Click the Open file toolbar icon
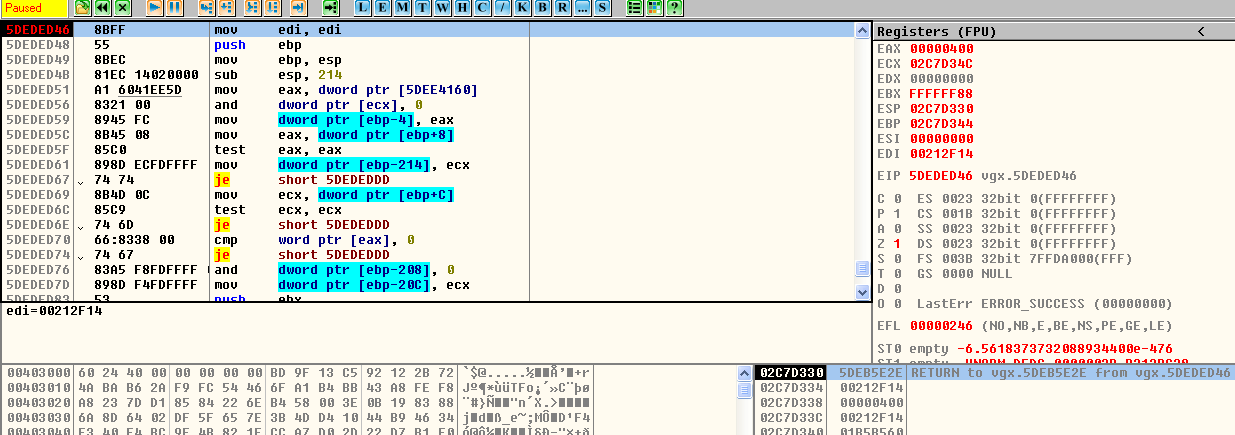 [82, 8]
